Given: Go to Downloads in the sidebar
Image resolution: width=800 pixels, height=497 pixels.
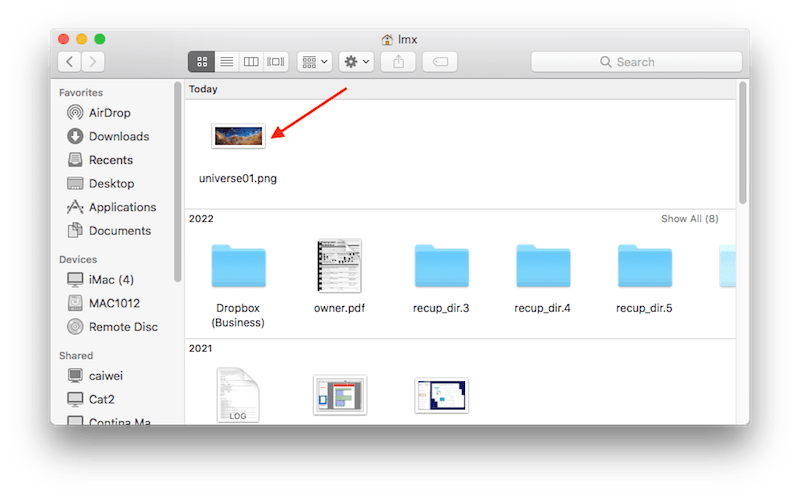Looking at the screenshot, I should [118, 136].
